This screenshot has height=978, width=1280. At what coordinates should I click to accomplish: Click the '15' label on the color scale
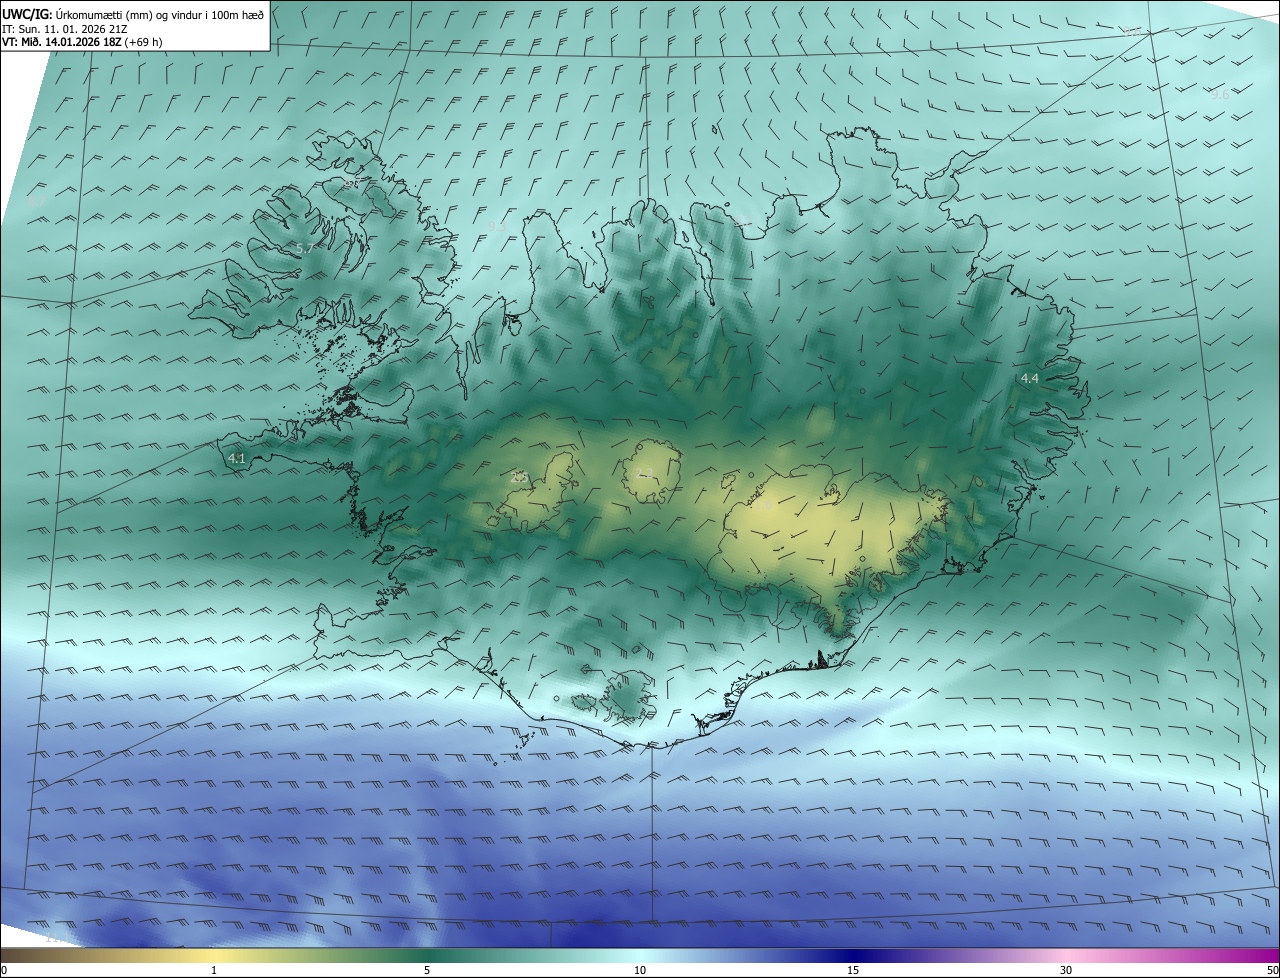click(853, 970)
